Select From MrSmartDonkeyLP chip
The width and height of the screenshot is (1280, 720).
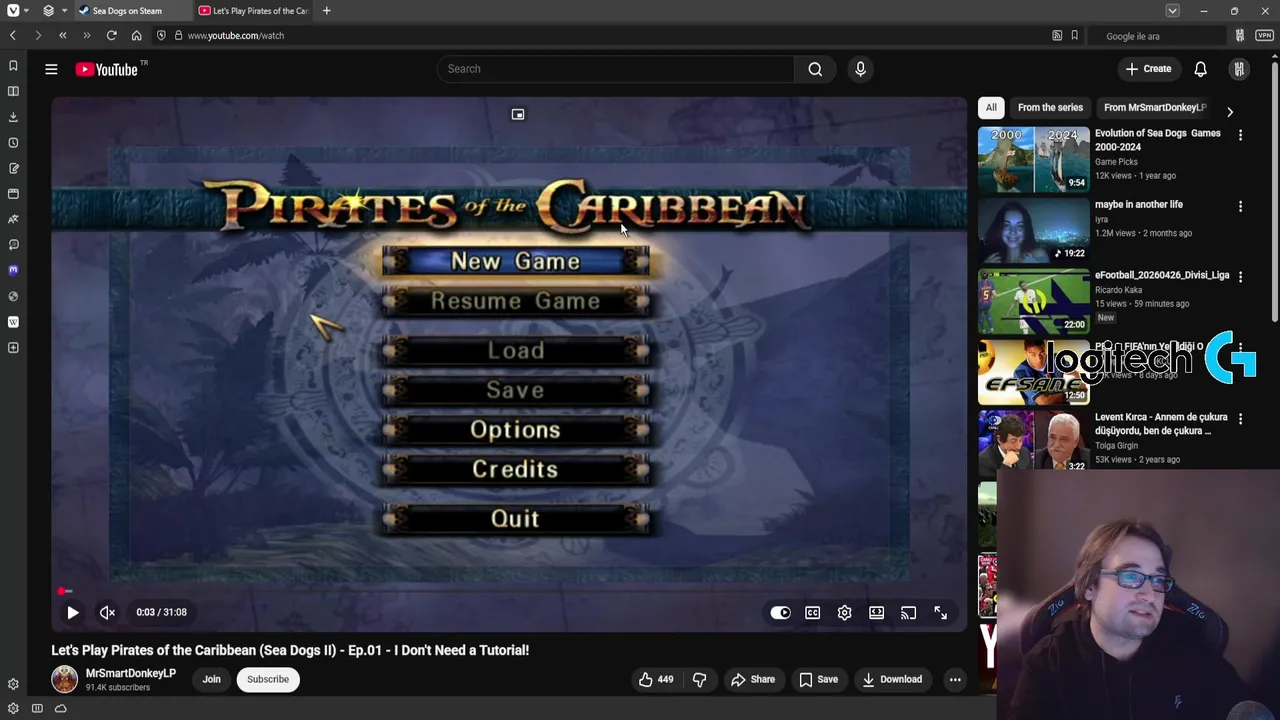click(1154, 107)
